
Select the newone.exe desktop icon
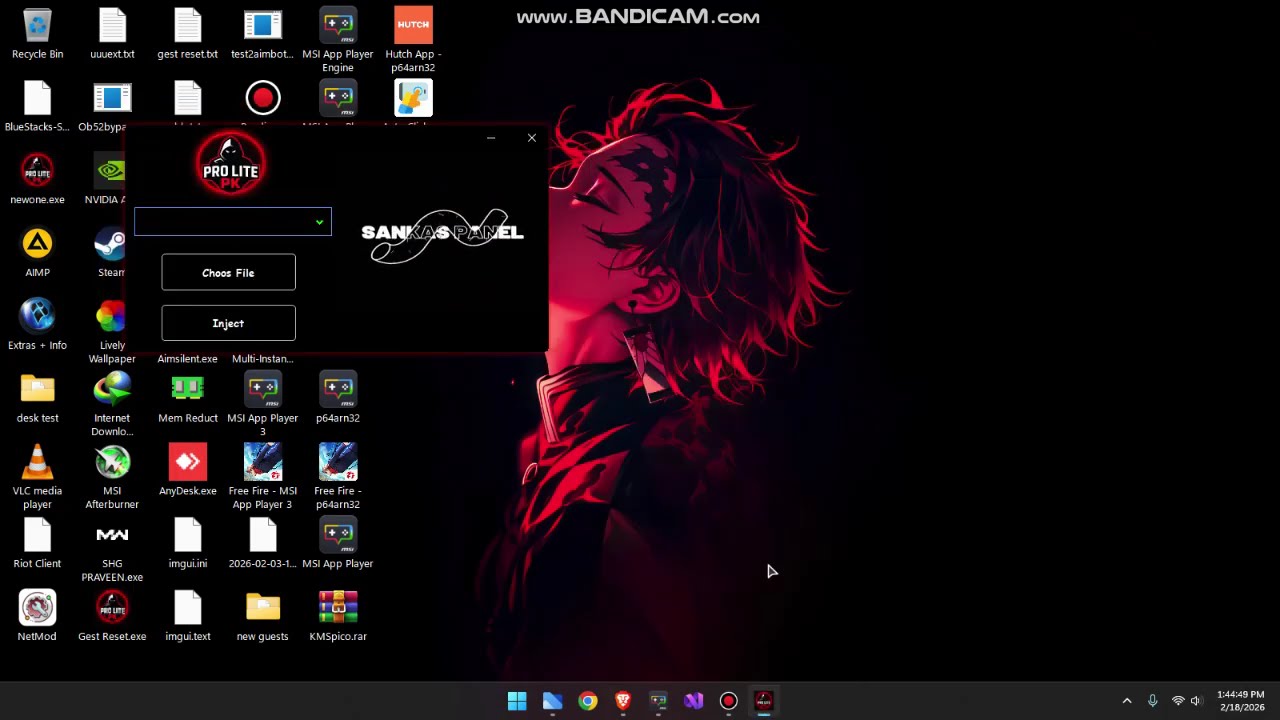point(37,179)
